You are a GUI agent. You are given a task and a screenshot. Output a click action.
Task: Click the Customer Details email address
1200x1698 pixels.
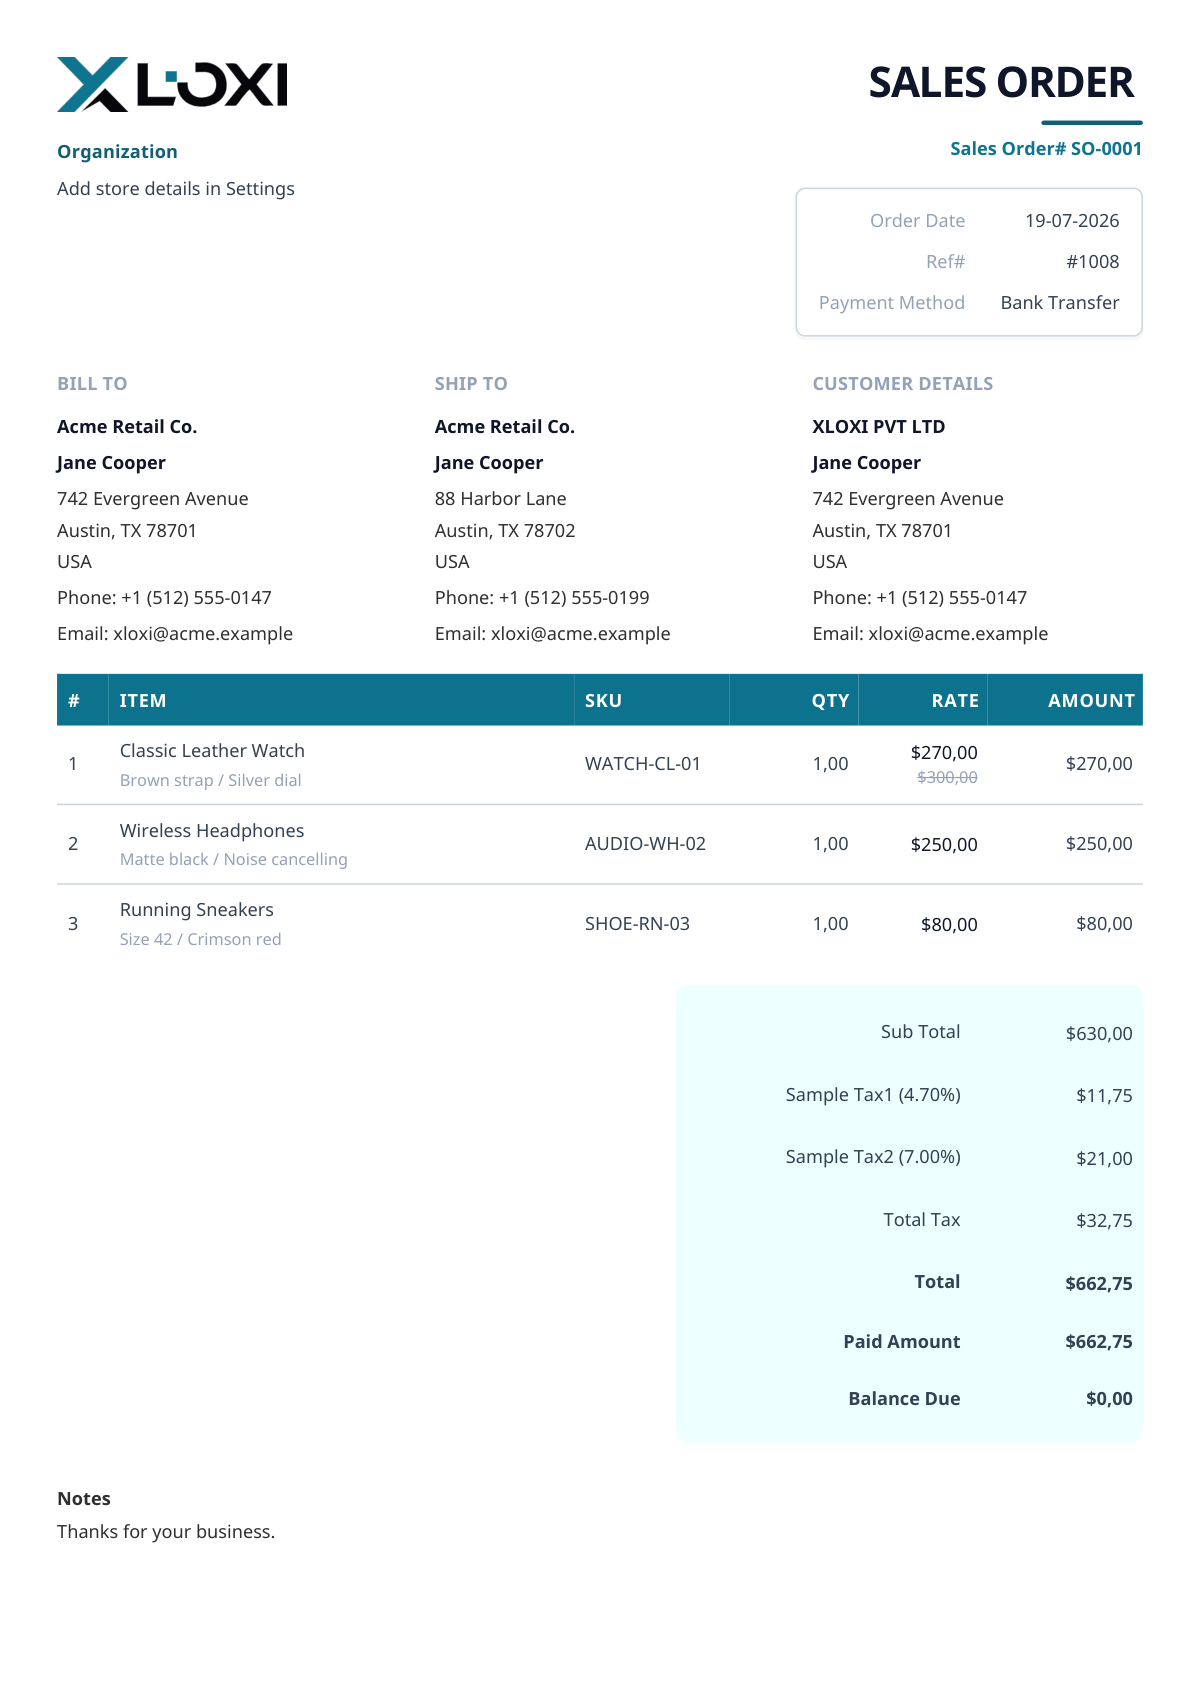point(930,634)
